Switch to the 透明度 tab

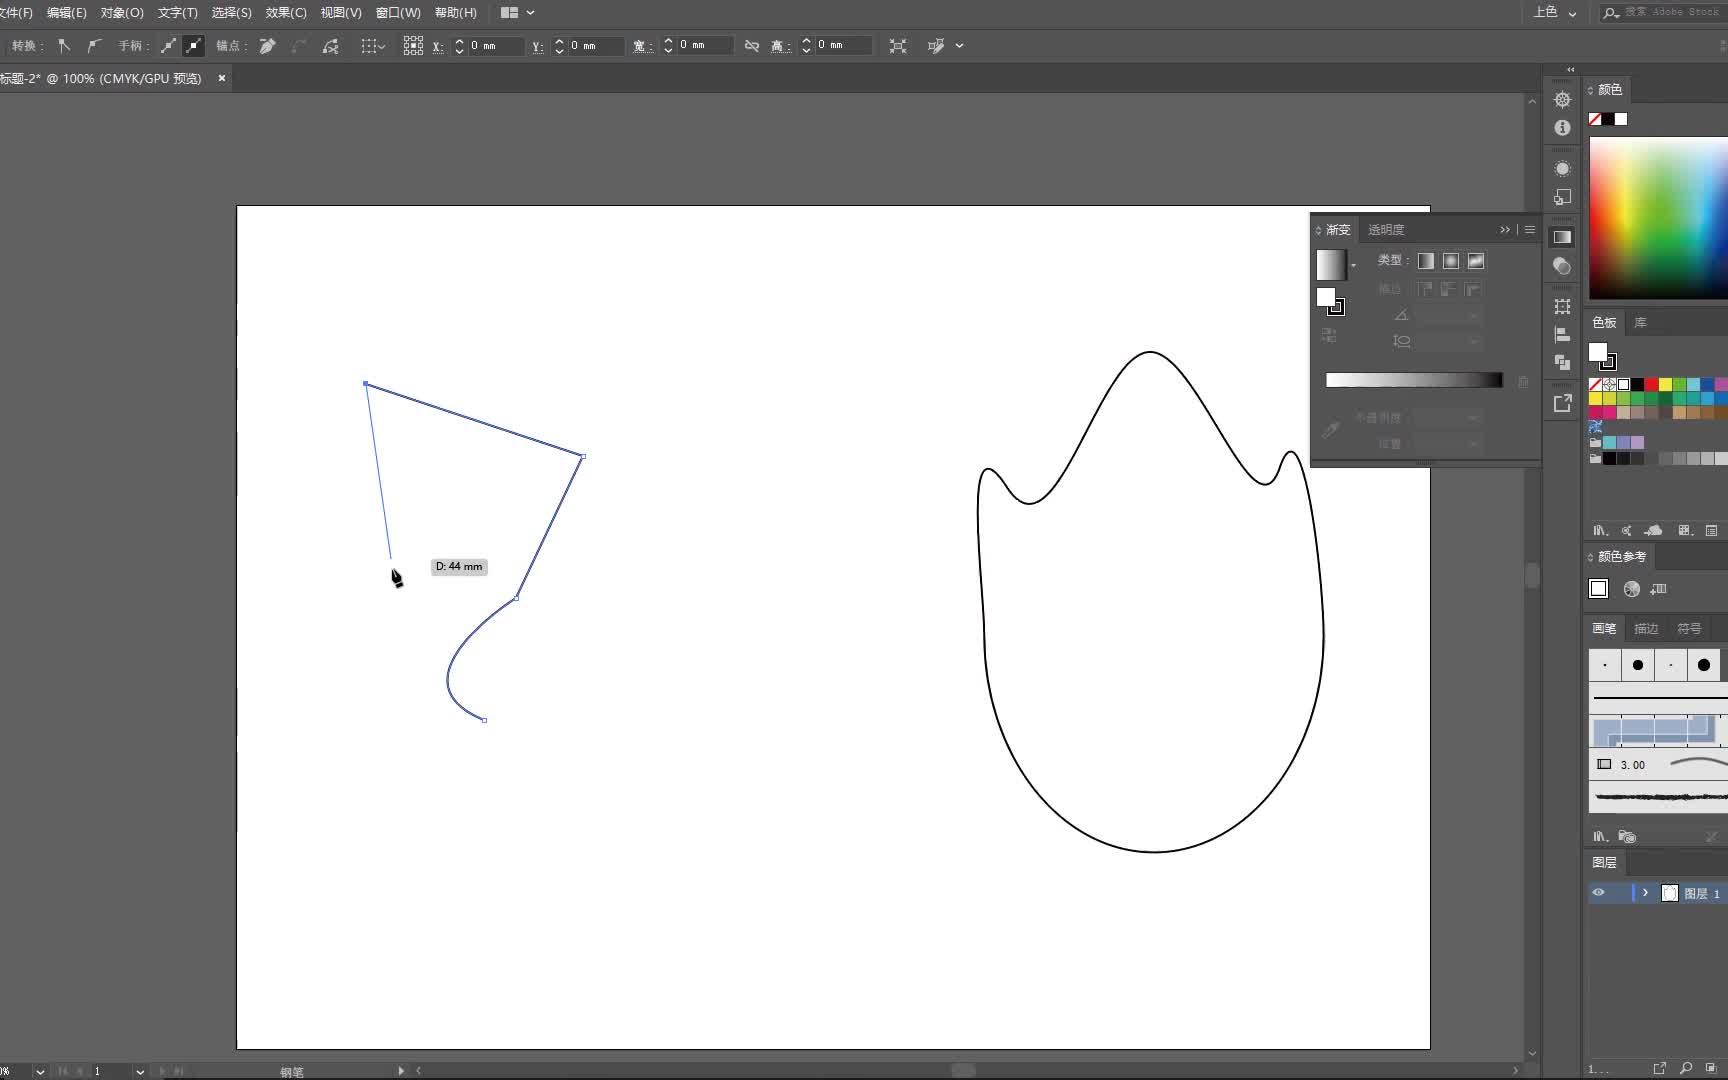1386,230
